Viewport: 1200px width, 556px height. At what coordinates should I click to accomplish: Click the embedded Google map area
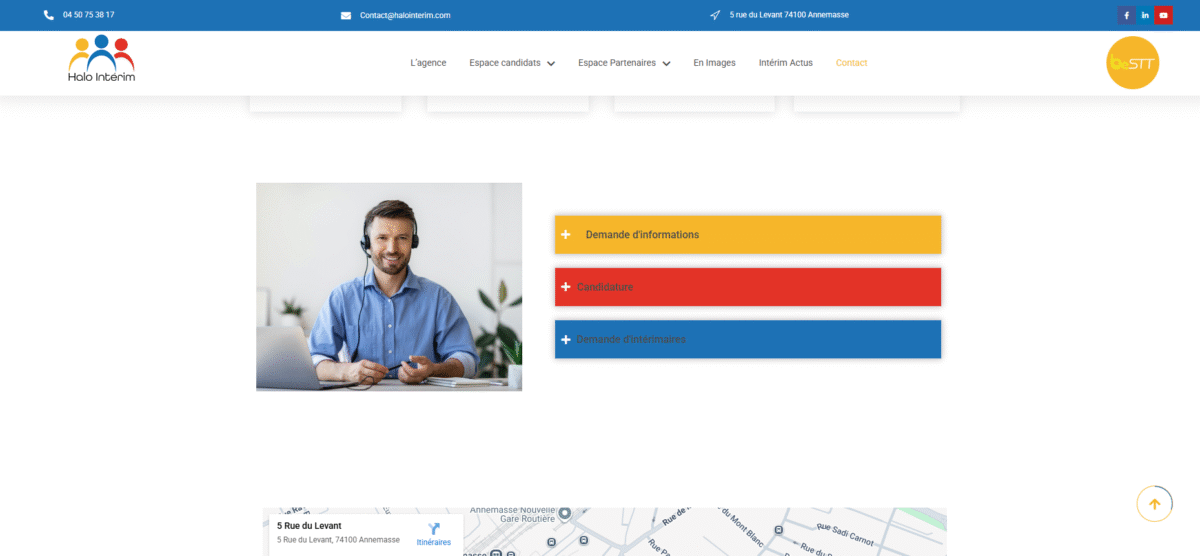tap(604, 532)
